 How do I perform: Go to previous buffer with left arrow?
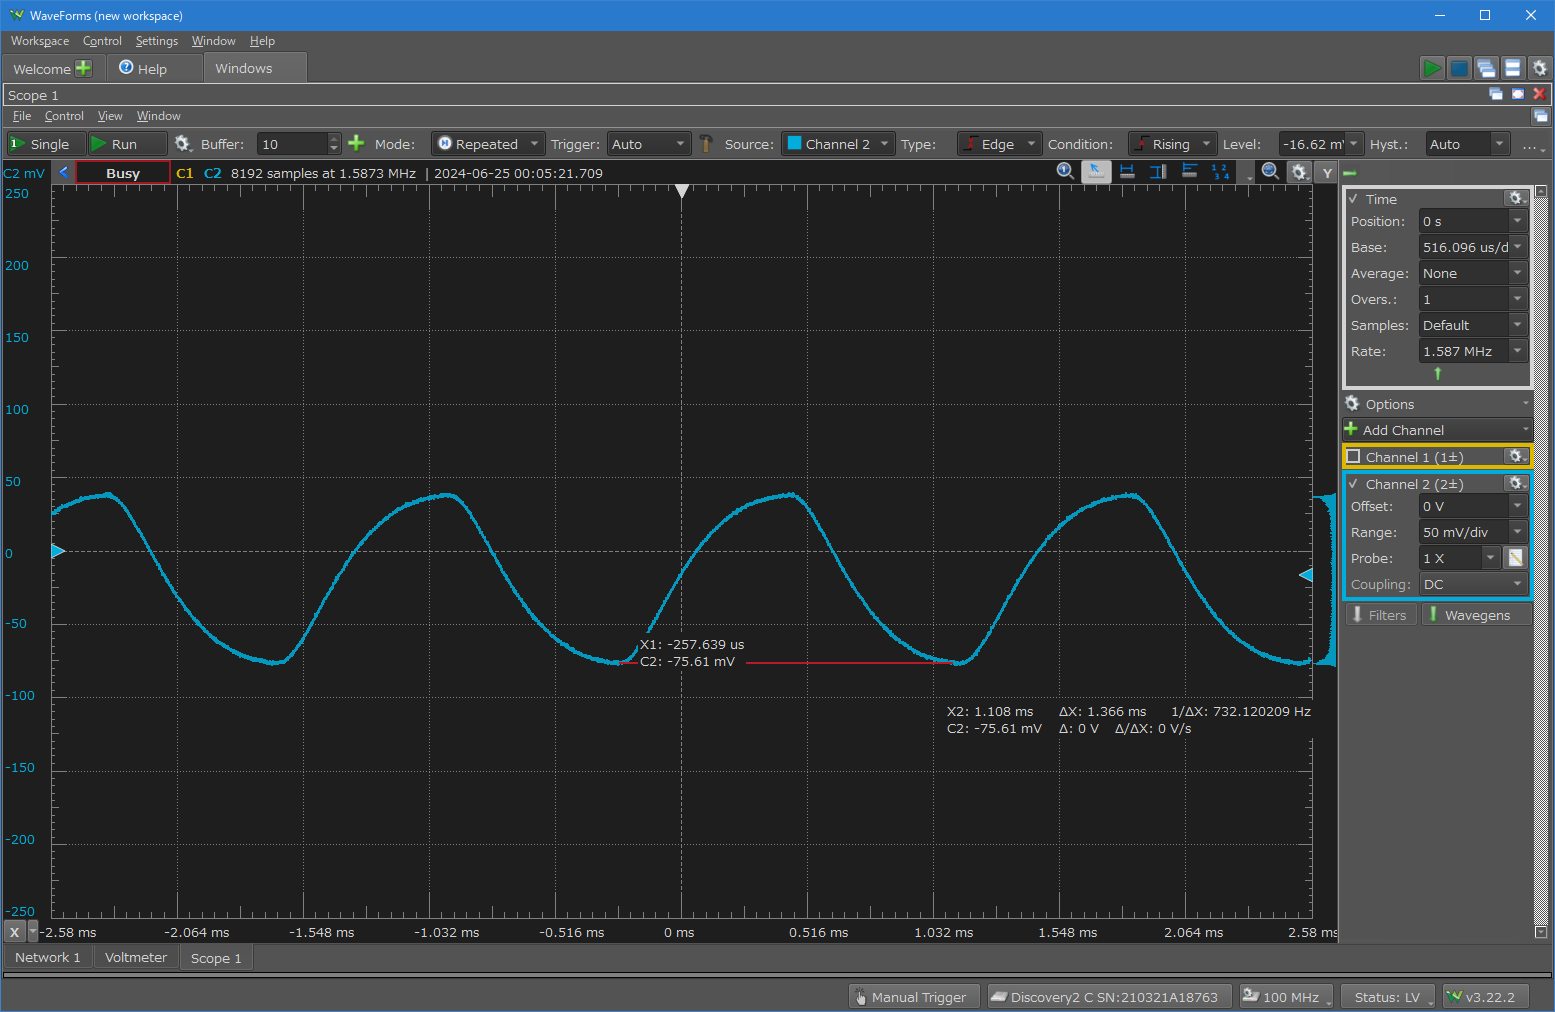[64, 172]
